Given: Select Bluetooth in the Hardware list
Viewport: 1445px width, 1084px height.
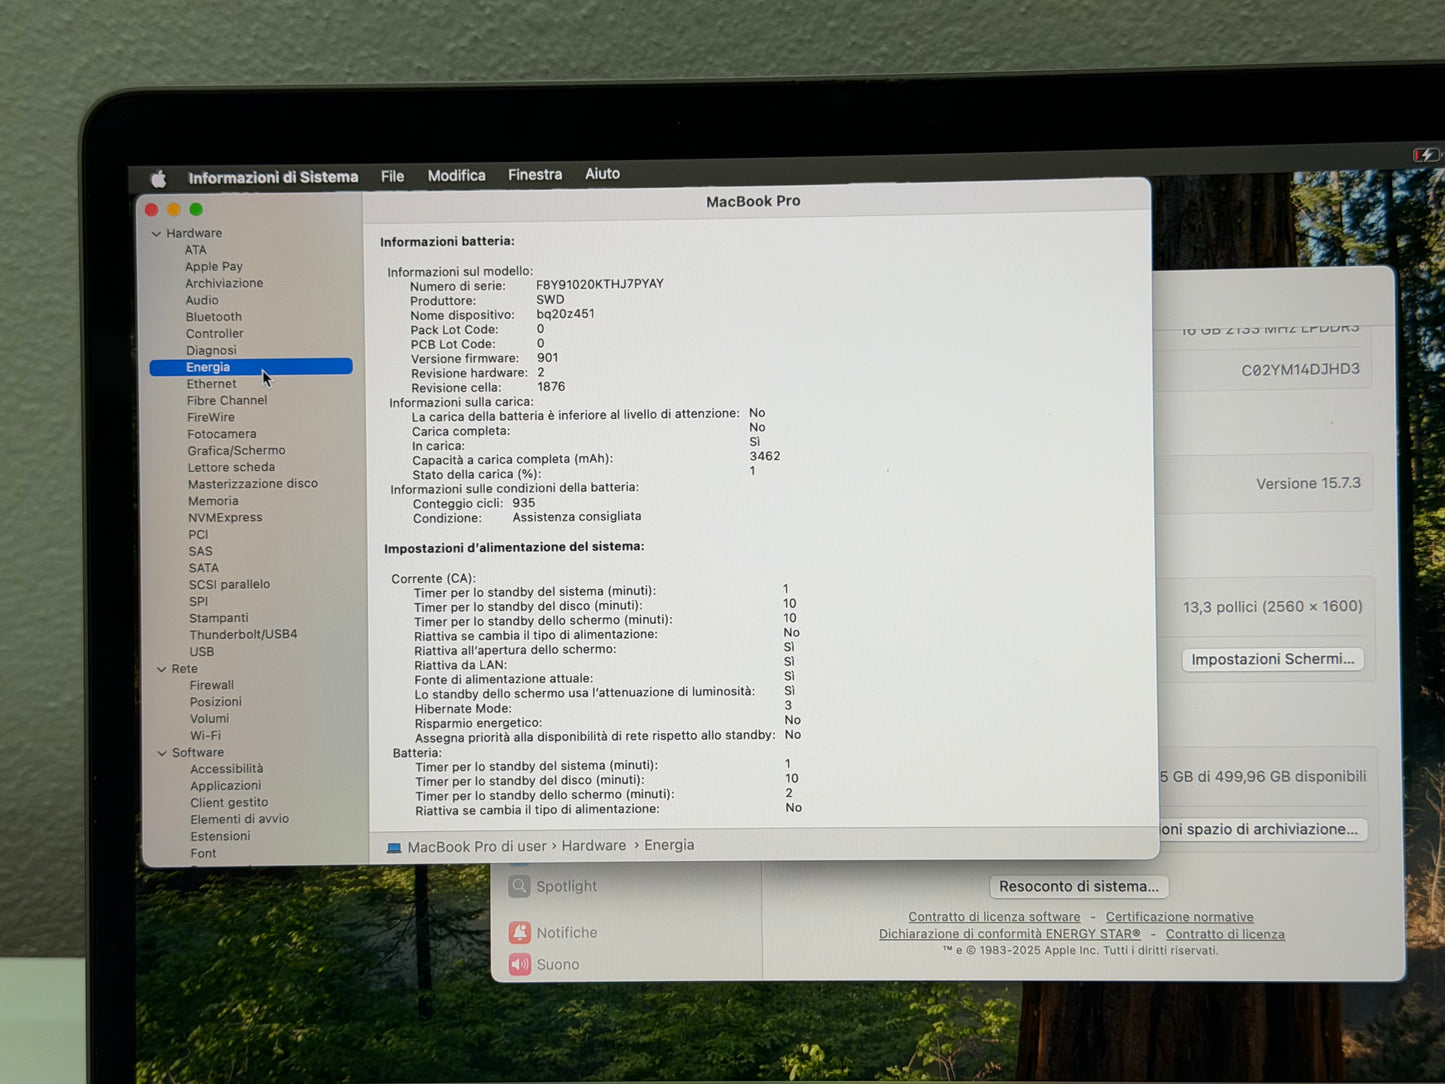Looking at the screenshot, I should [213, 317].
